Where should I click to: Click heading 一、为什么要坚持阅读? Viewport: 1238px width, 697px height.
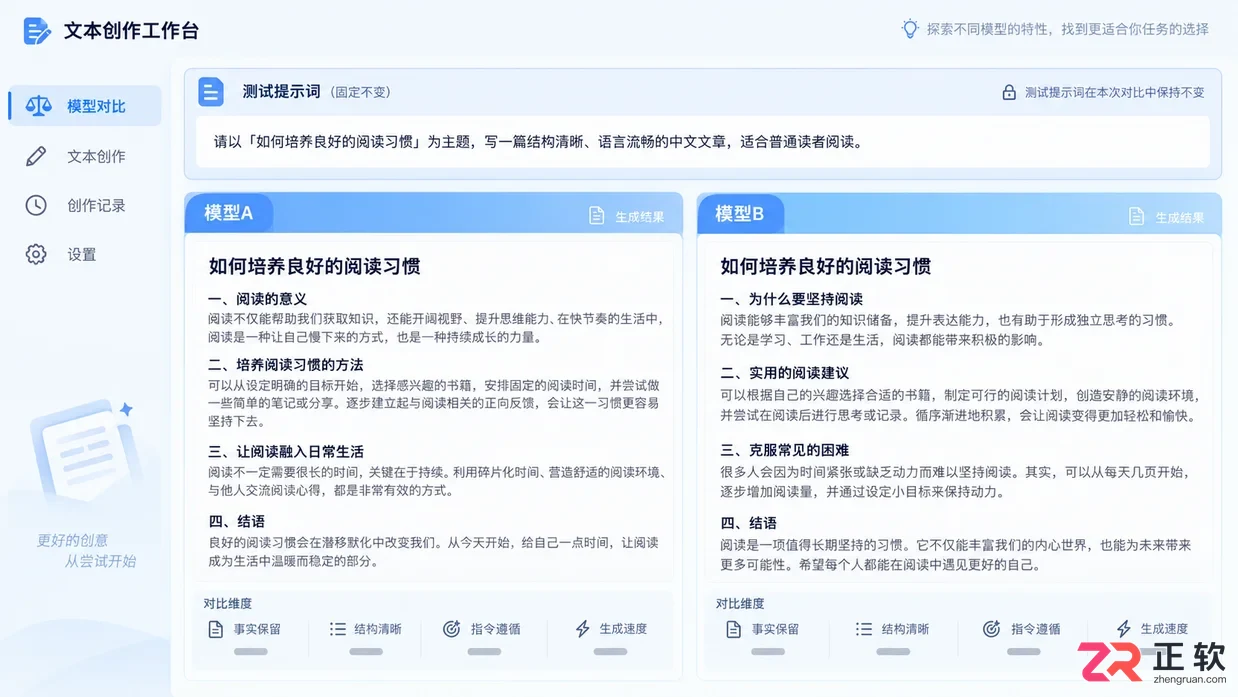(791, 299)
